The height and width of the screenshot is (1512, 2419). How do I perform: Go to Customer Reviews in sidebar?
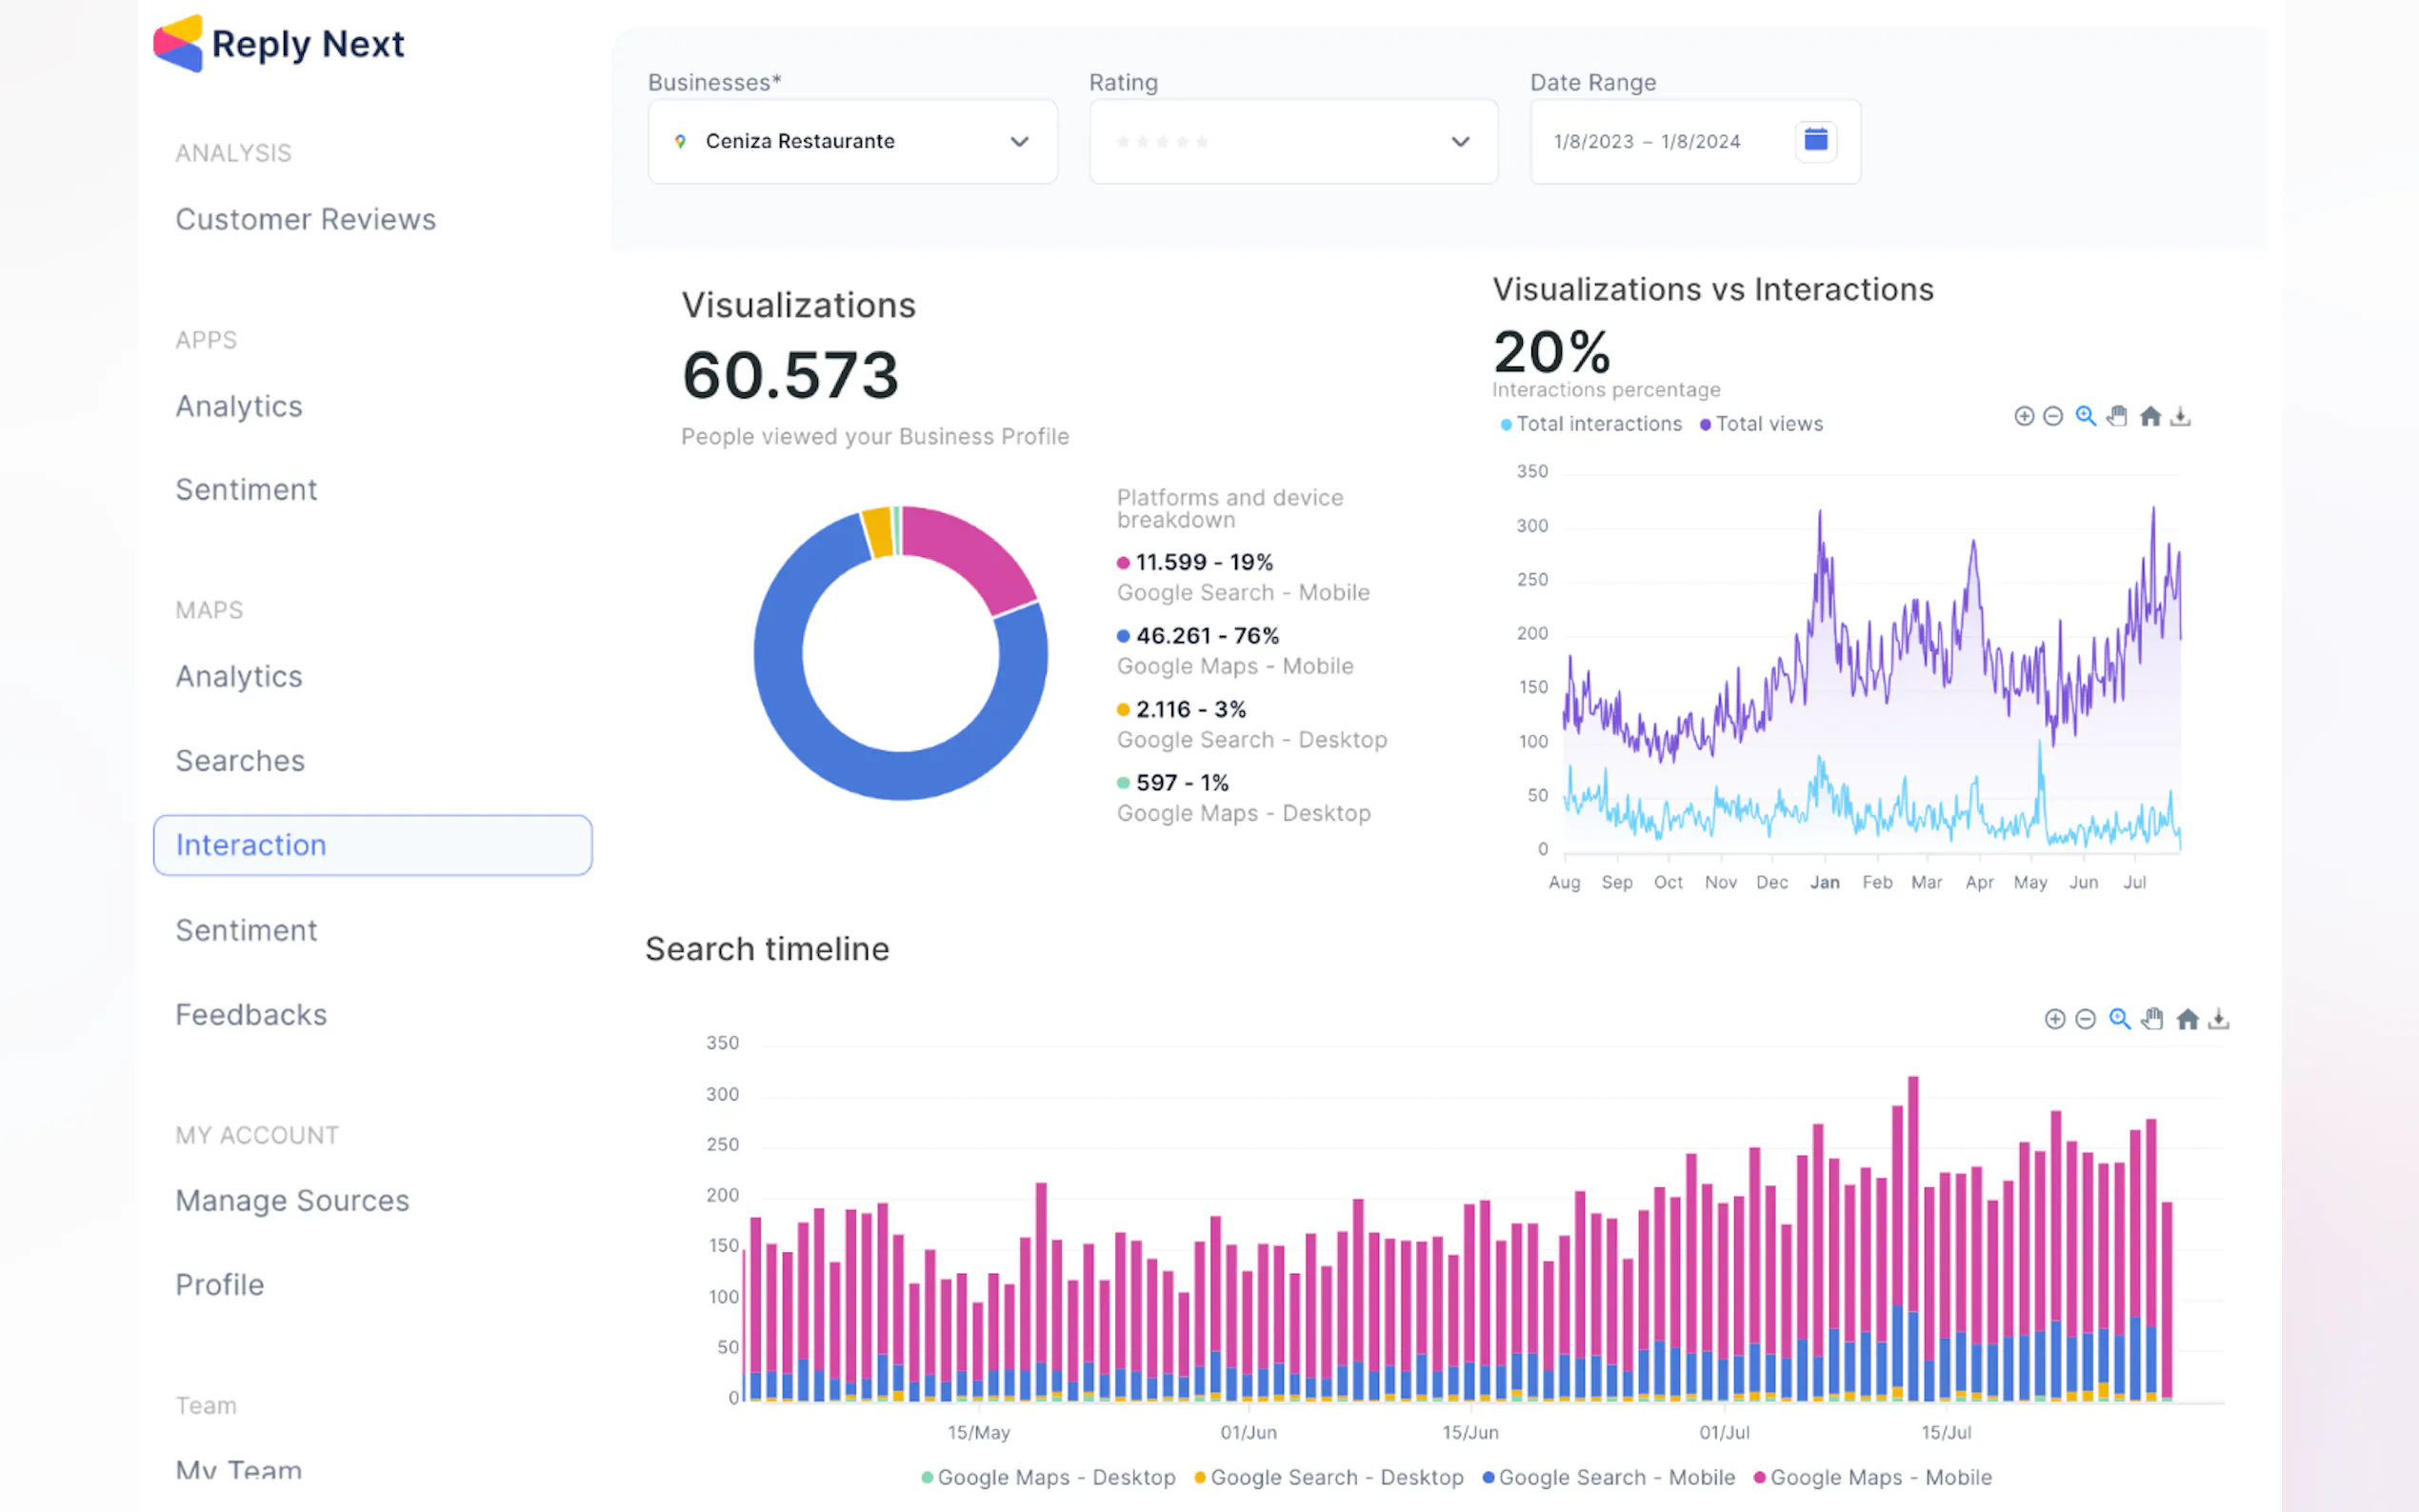pyautogui.click(x=305, y=219)
